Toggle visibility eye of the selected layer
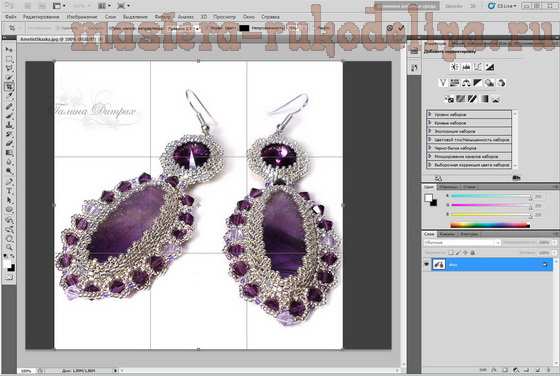 pyautogui.click(x=426, y=265)
